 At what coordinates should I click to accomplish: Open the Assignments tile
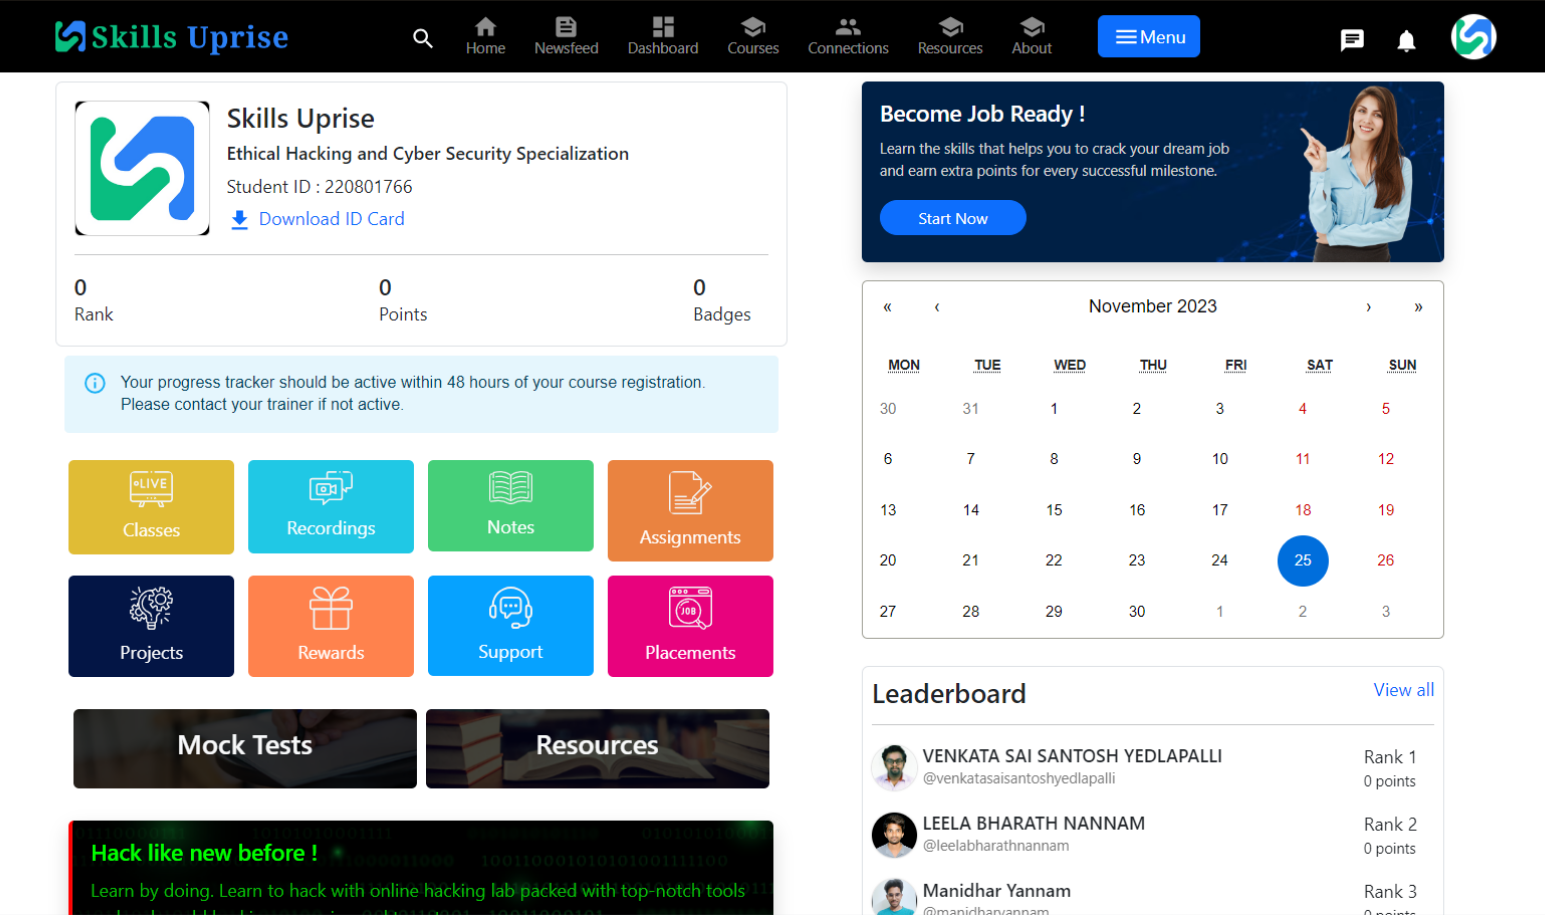pos(690,510)
